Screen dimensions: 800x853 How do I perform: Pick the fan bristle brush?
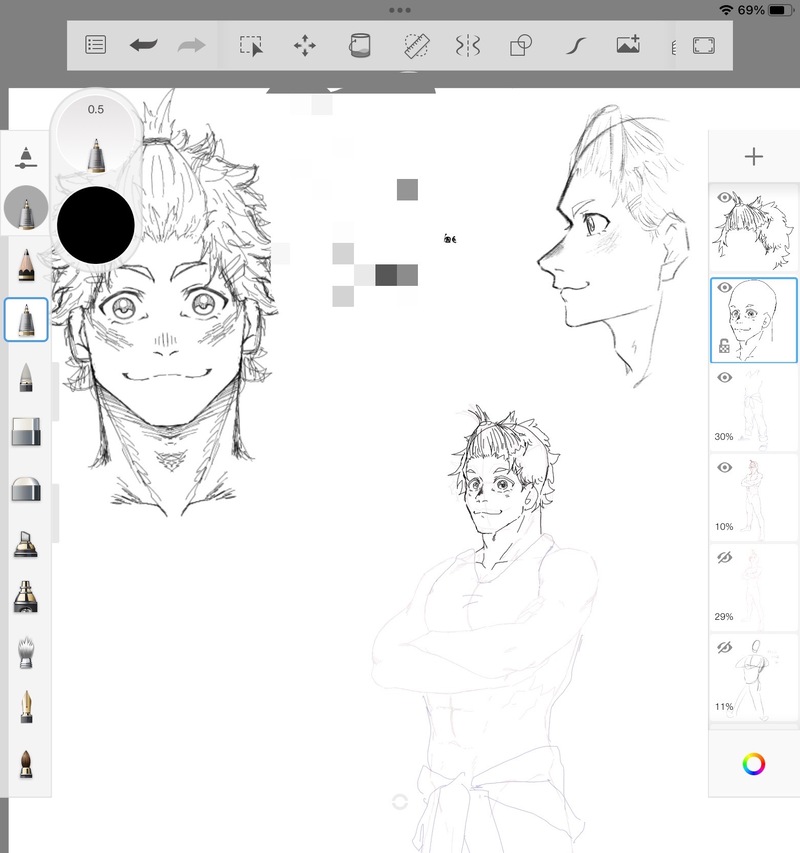pyautogui.click(x=26, y=652)
